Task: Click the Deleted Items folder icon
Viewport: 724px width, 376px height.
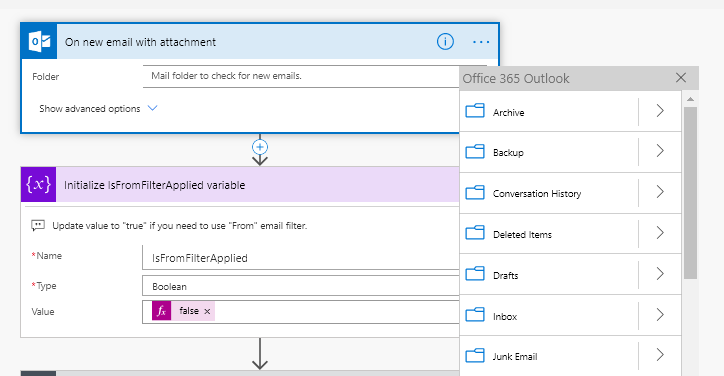Action: [x=475, y=233]
